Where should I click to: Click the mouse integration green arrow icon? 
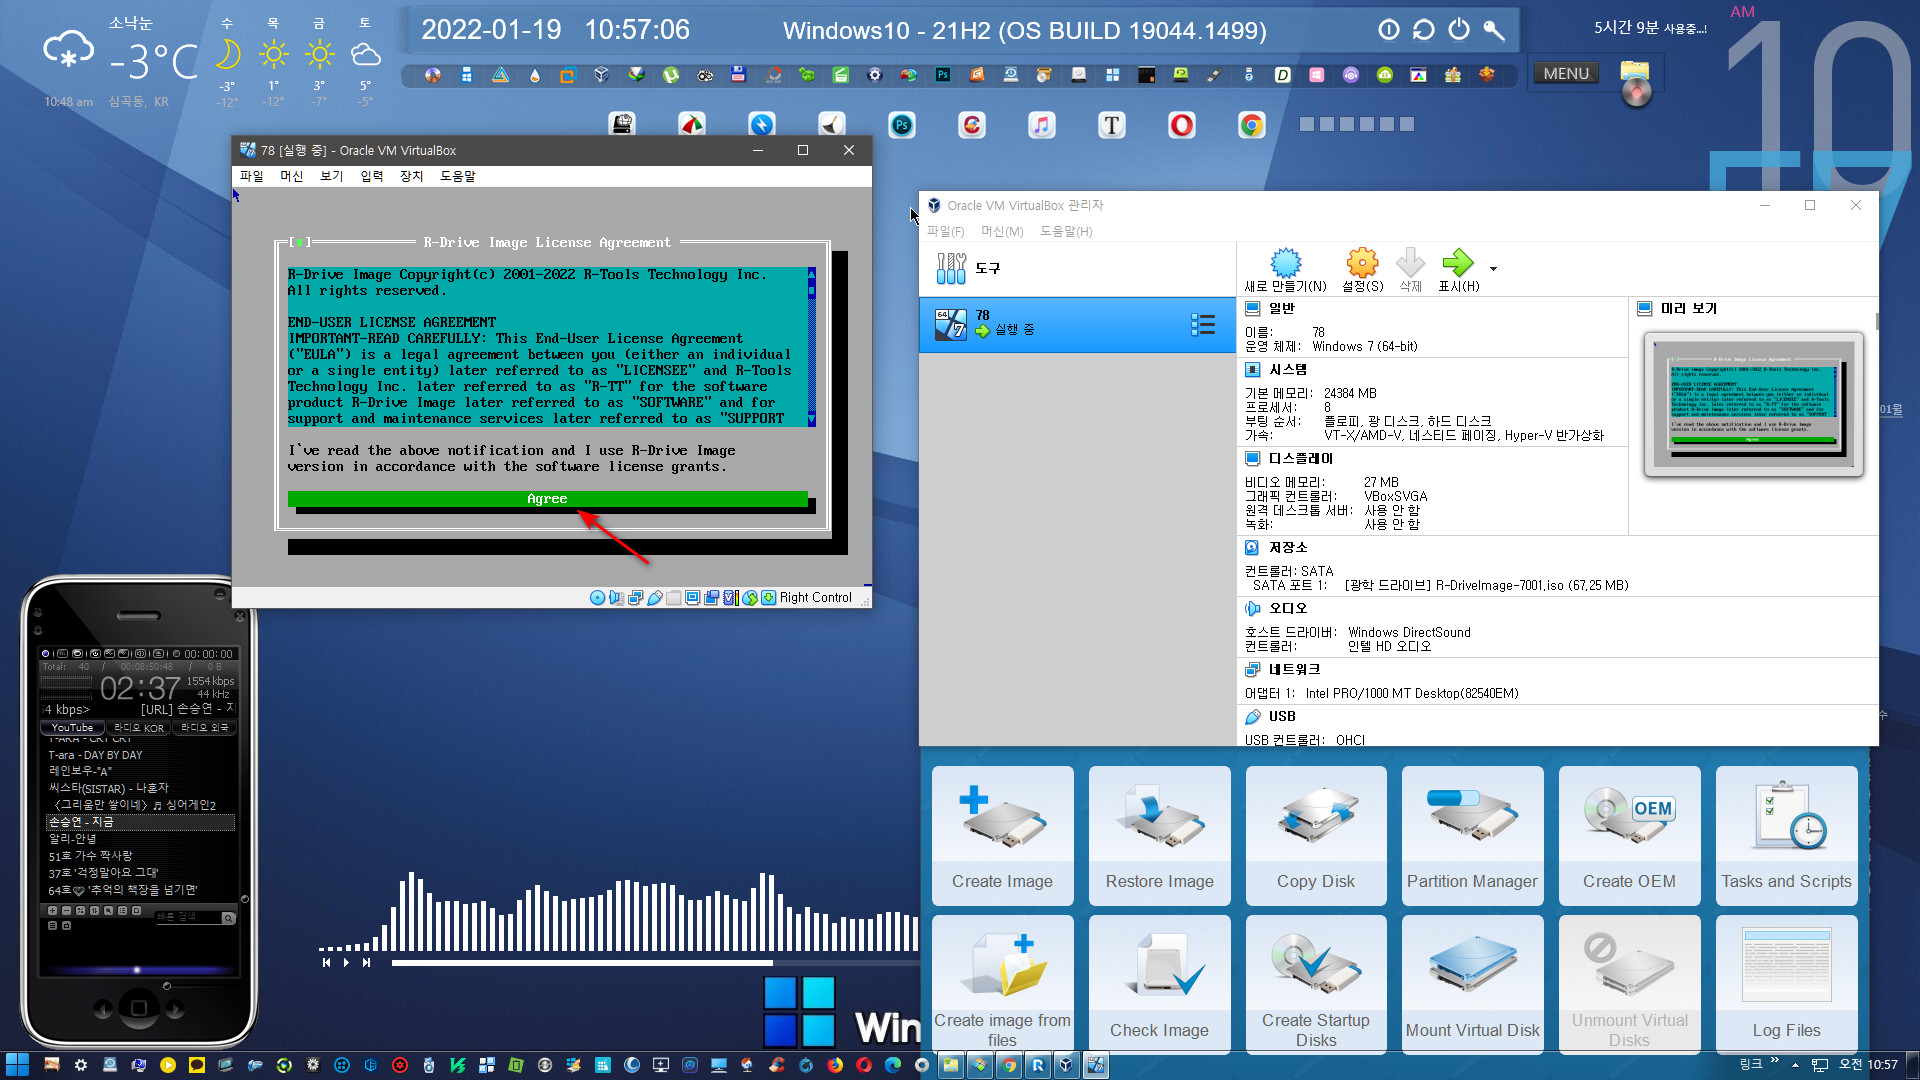(750, 598)
